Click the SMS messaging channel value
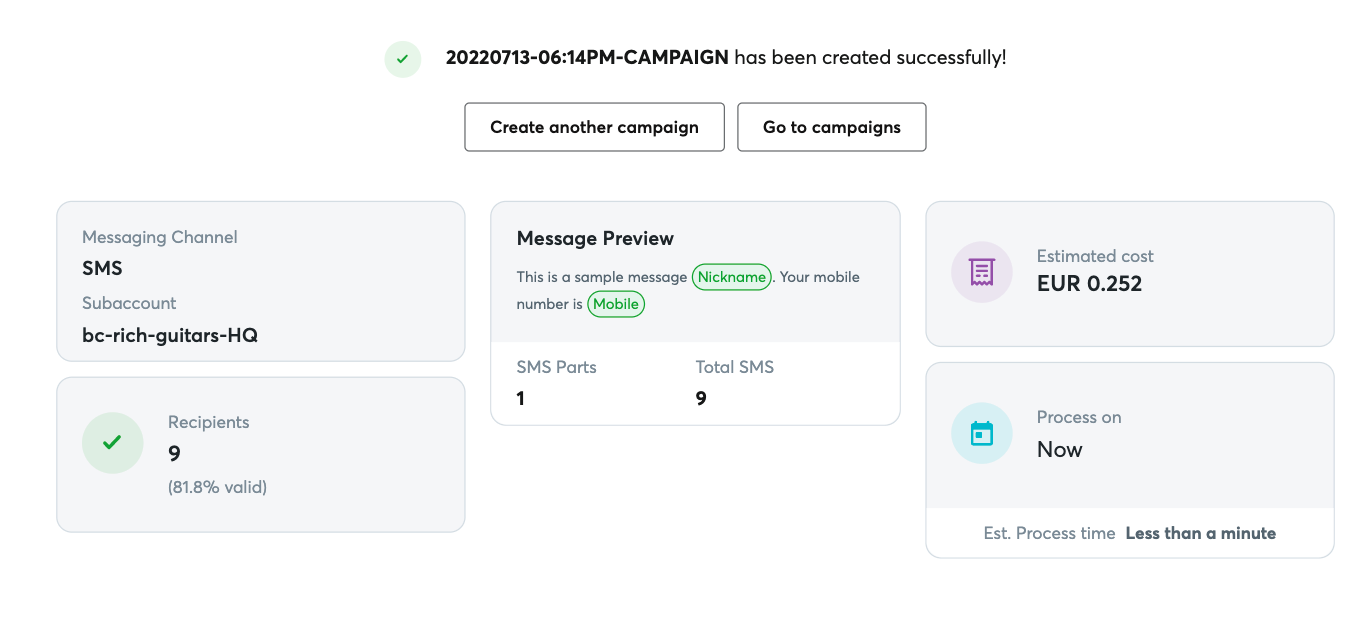1362x622 pixels. (x=102, y=268)
